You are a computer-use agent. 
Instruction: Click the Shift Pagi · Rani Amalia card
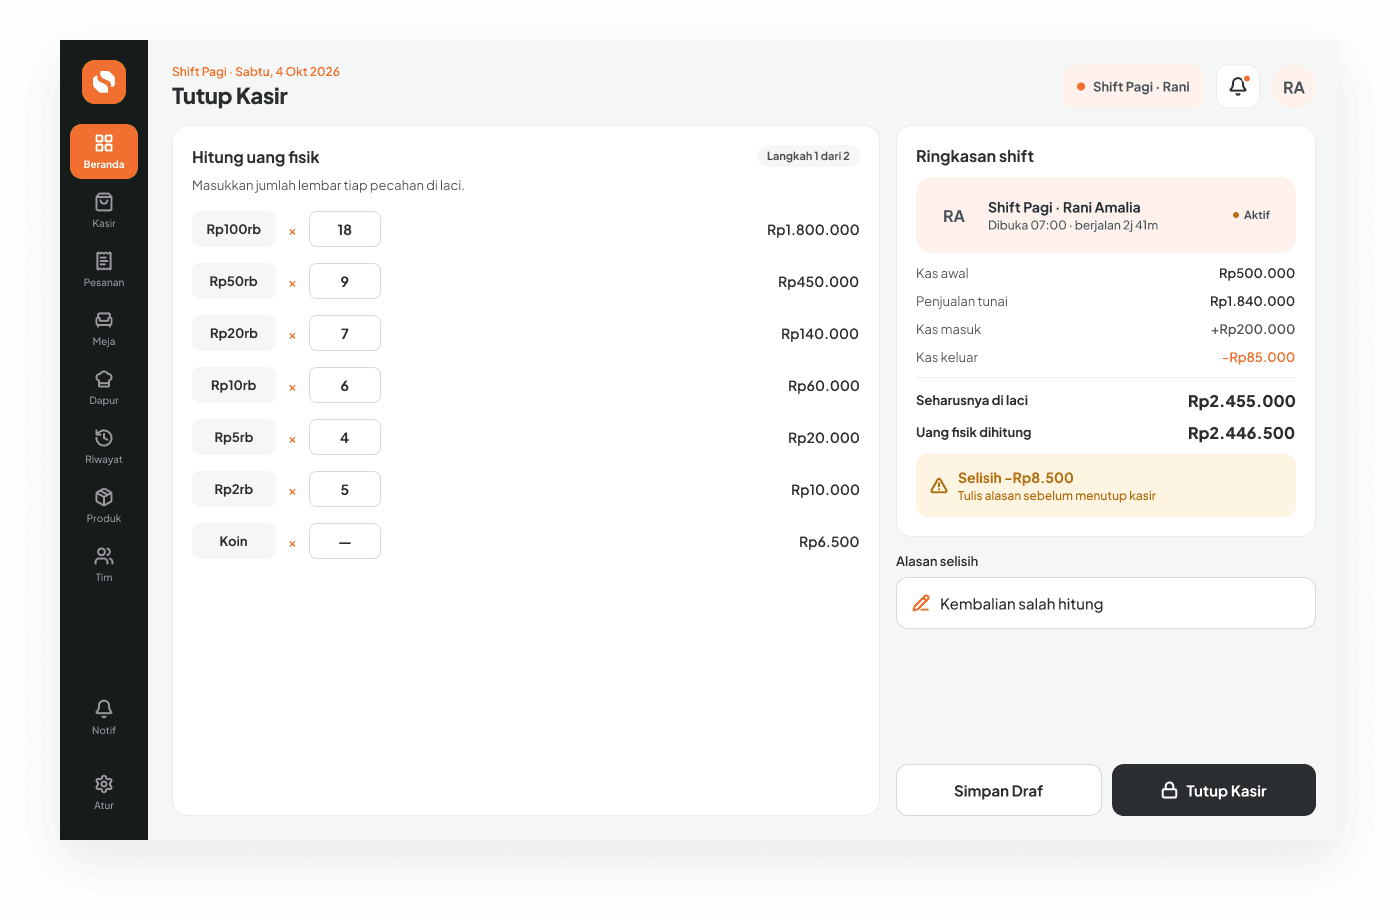tap(1106, 215)
